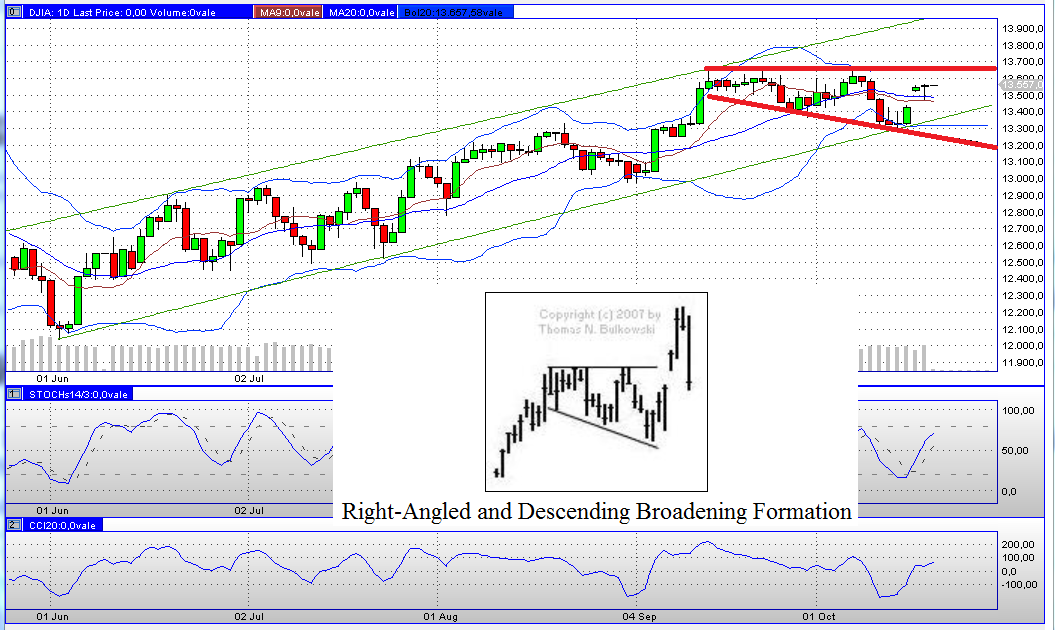
Task: Select the CCI20:0,0vale panel label
Action: coord(62,526)
